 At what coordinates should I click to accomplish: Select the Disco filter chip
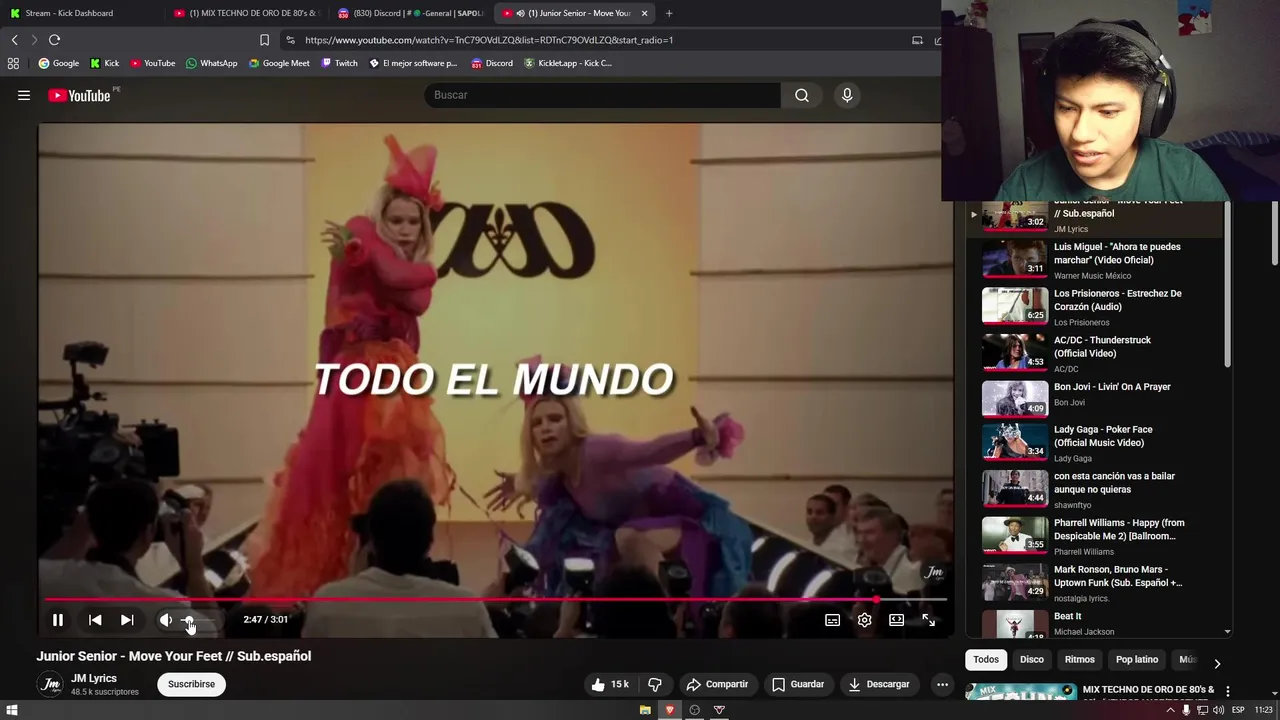pos(1032,659)
